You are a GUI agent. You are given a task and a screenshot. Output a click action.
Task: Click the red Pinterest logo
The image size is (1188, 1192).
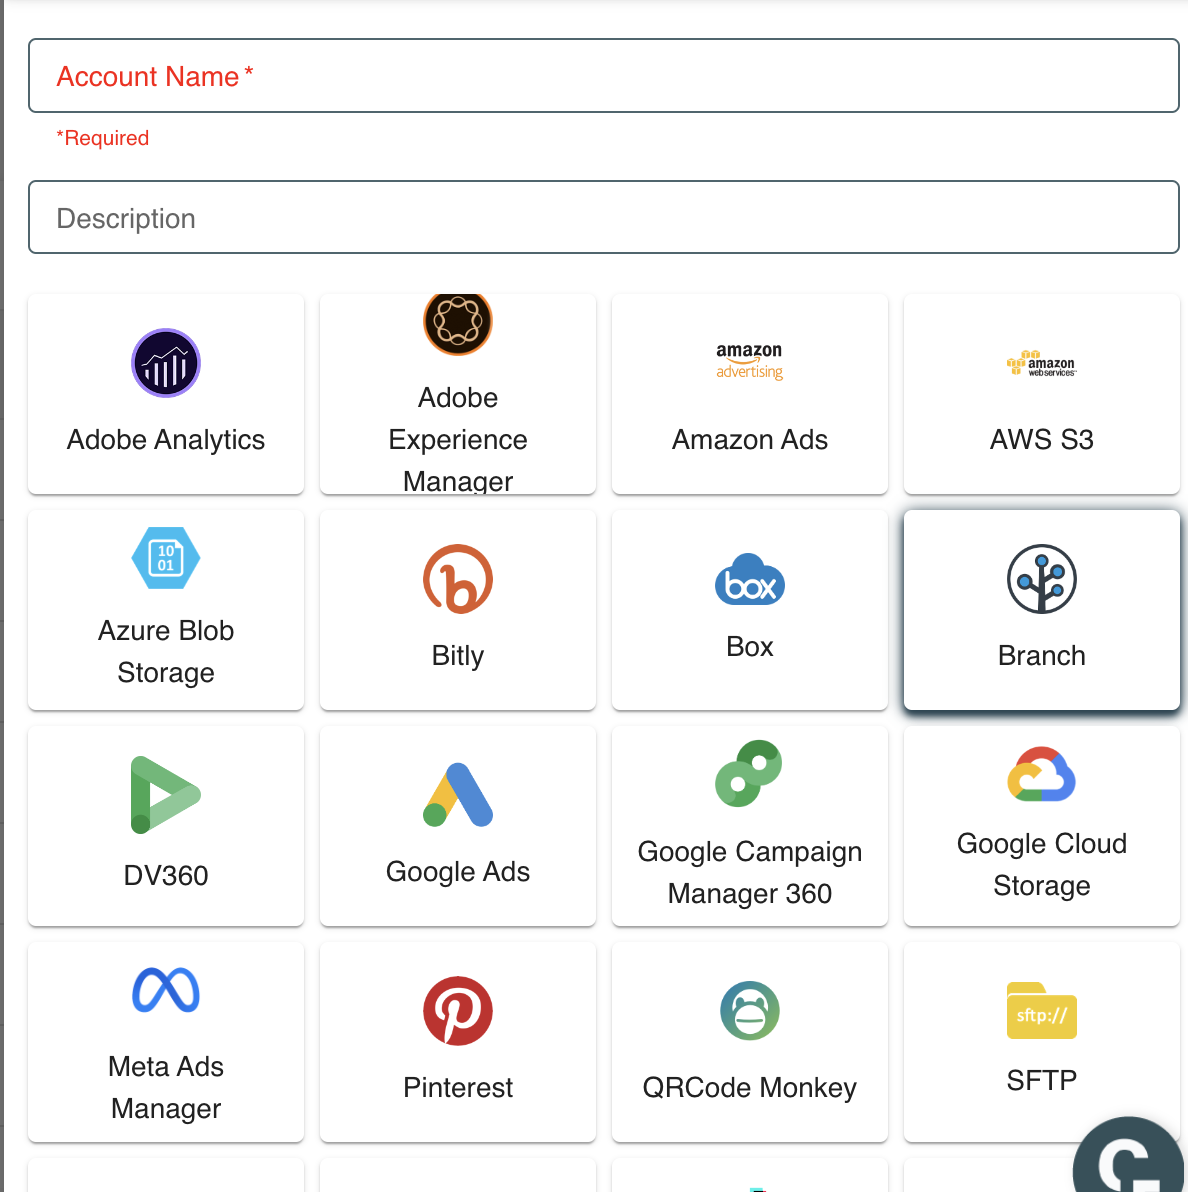pos(458,1011)
